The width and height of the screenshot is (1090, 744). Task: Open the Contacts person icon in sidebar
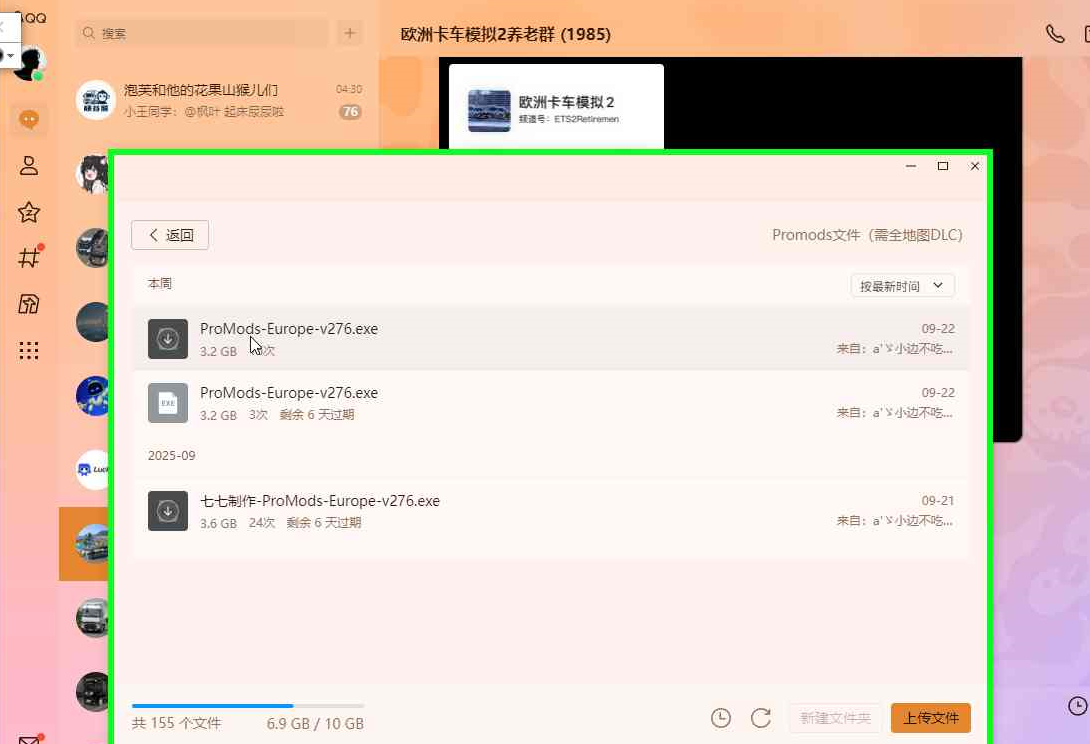coord(29,165)
